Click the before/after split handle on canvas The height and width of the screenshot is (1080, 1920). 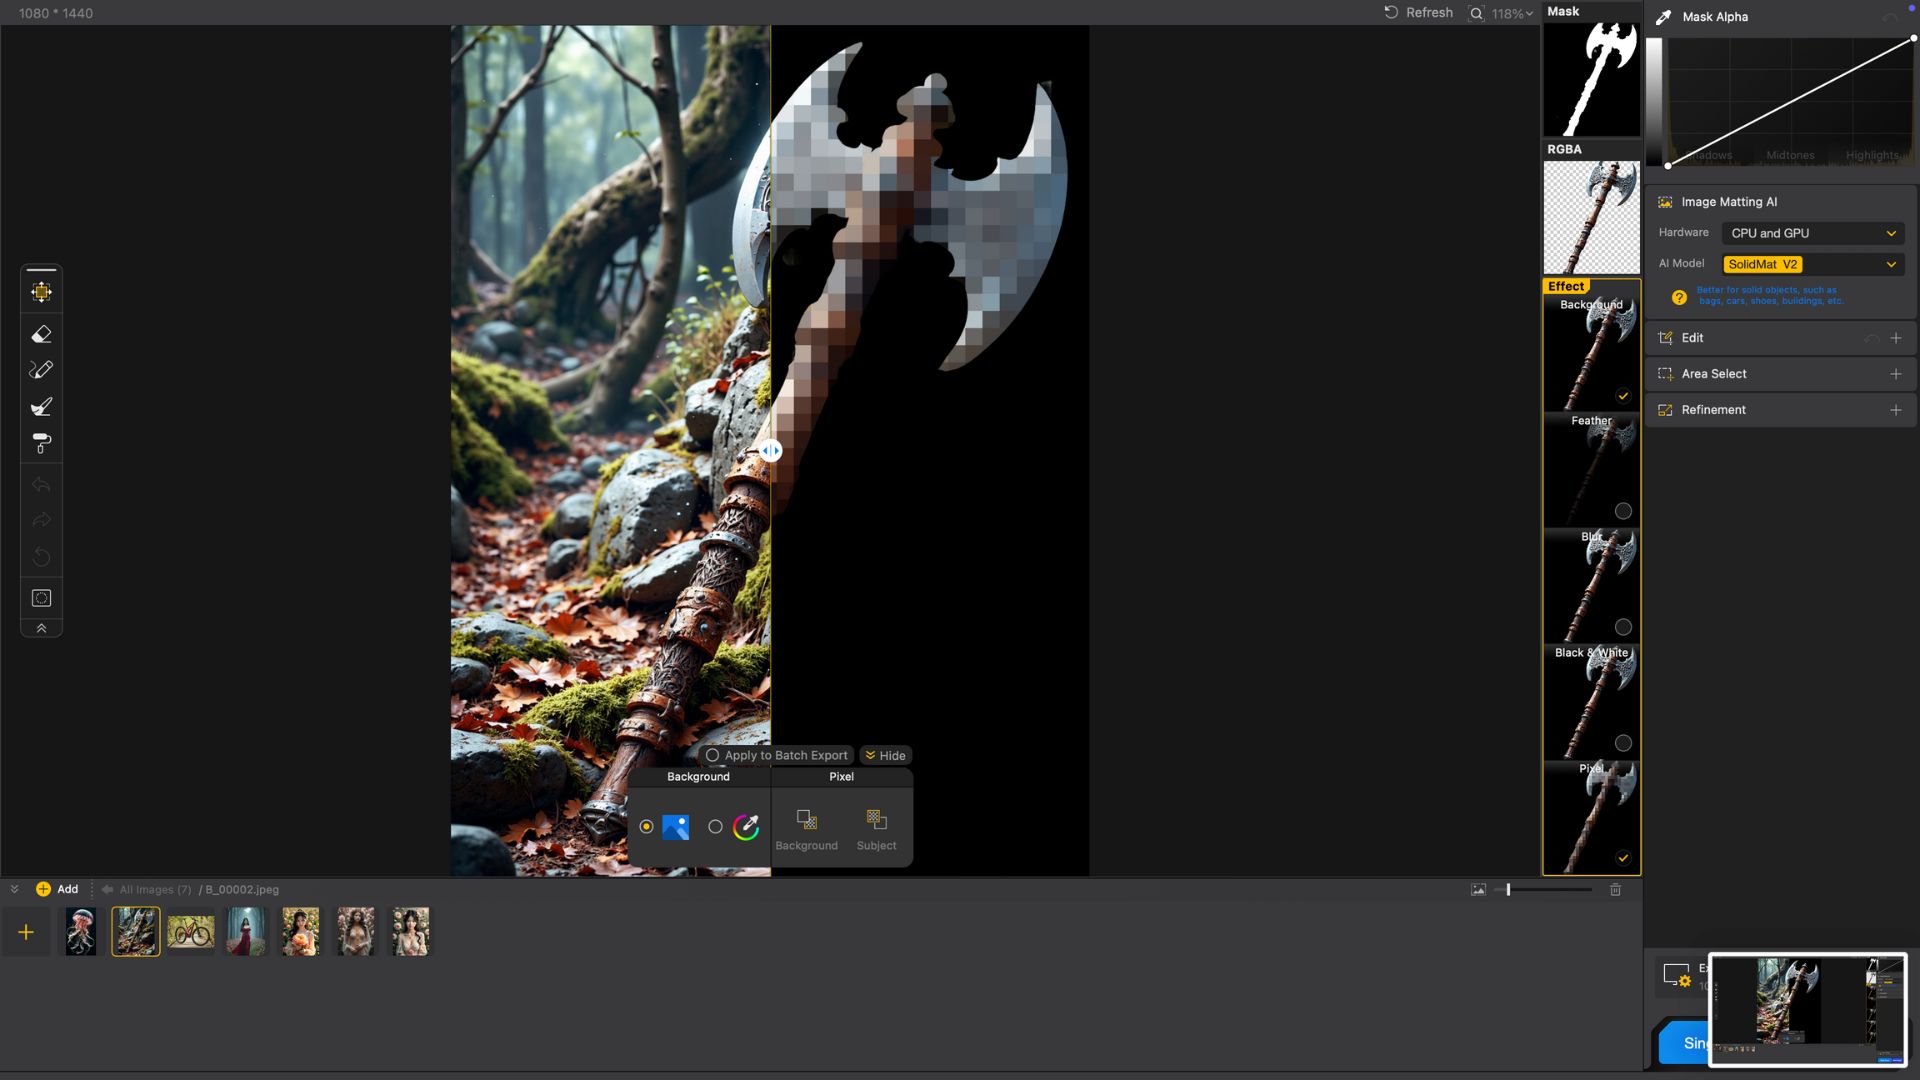pos(770,451)
